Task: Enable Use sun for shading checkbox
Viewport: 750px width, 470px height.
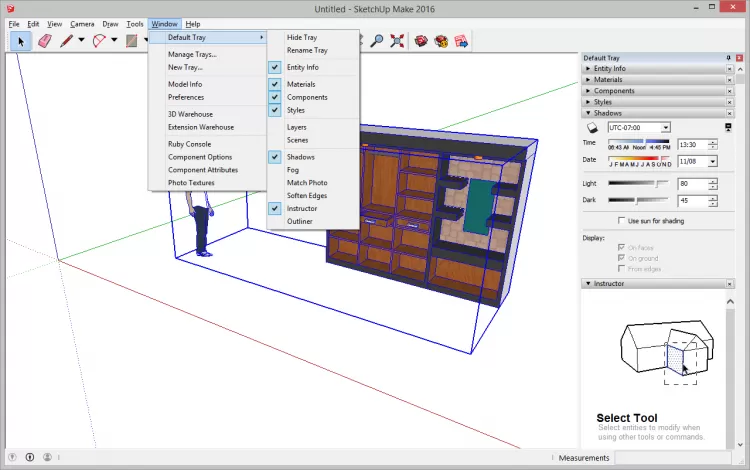Action: 623,220
